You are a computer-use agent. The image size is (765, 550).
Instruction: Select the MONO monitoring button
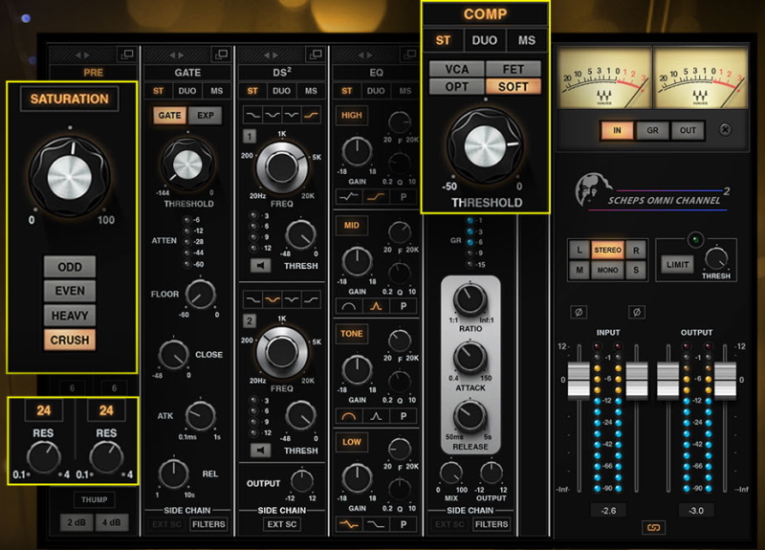point(607,270)
